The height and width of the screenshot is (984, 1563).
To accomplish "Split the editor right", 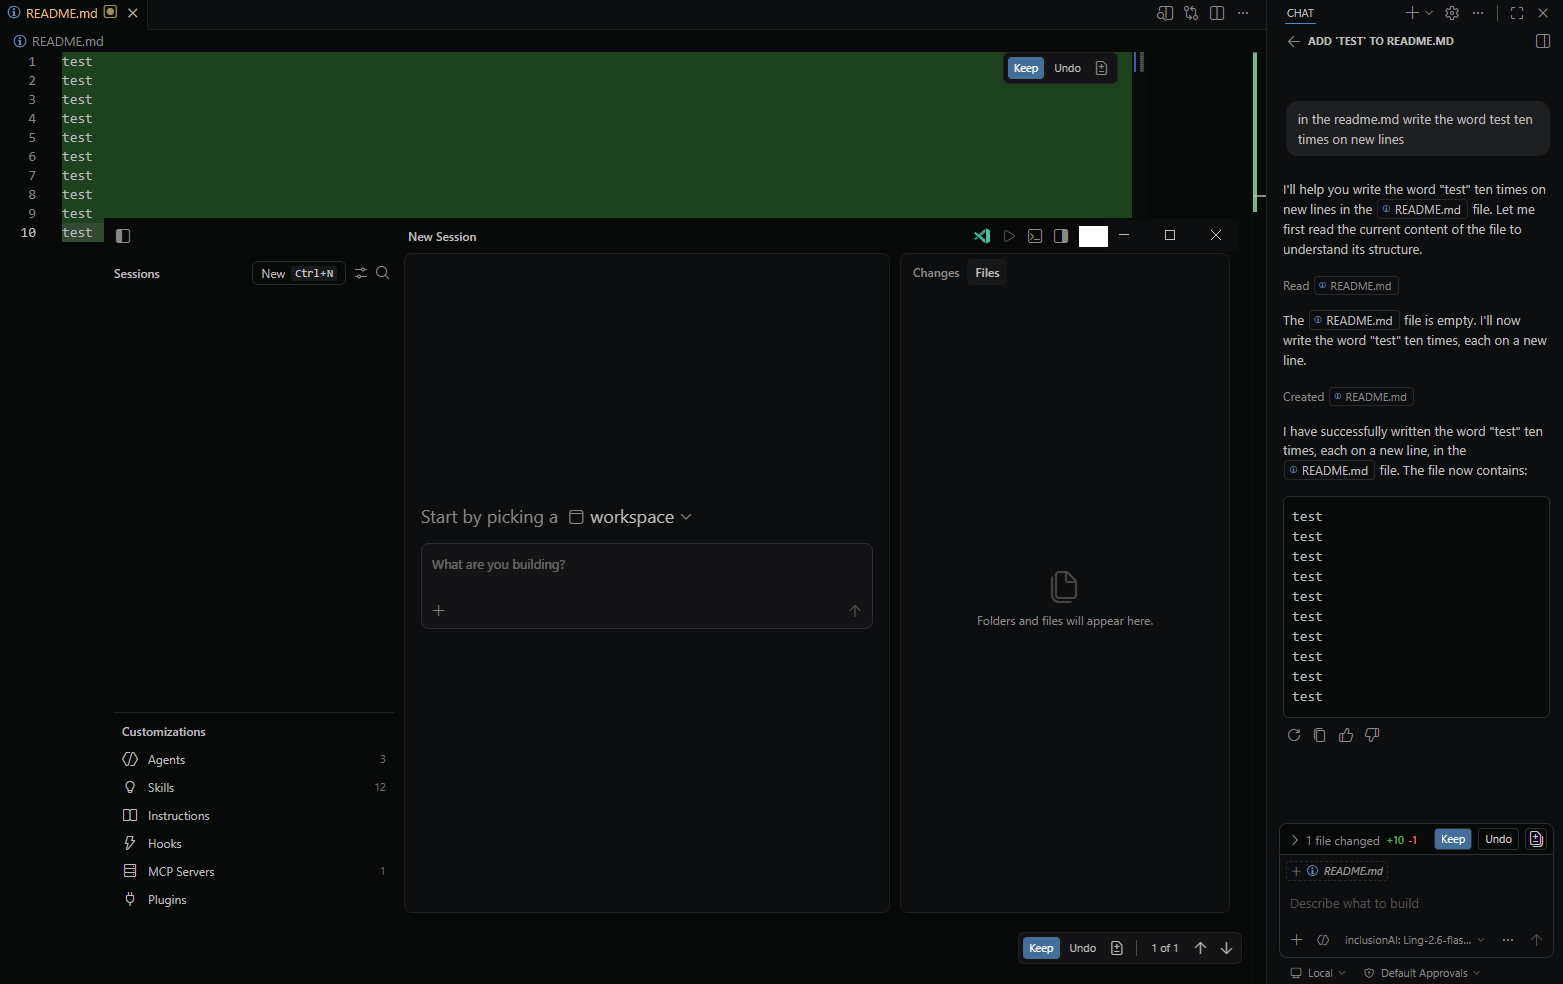I will [1217, 13].
